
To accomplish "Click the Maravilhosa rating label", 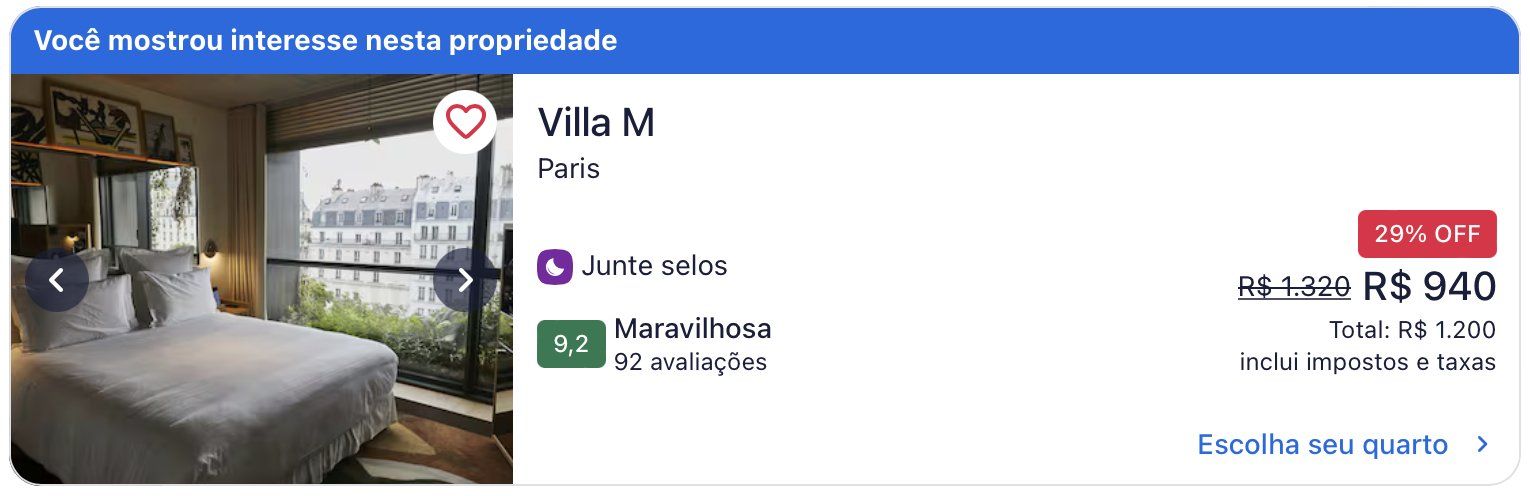I will pyautogui.click(x=693, y=328).
